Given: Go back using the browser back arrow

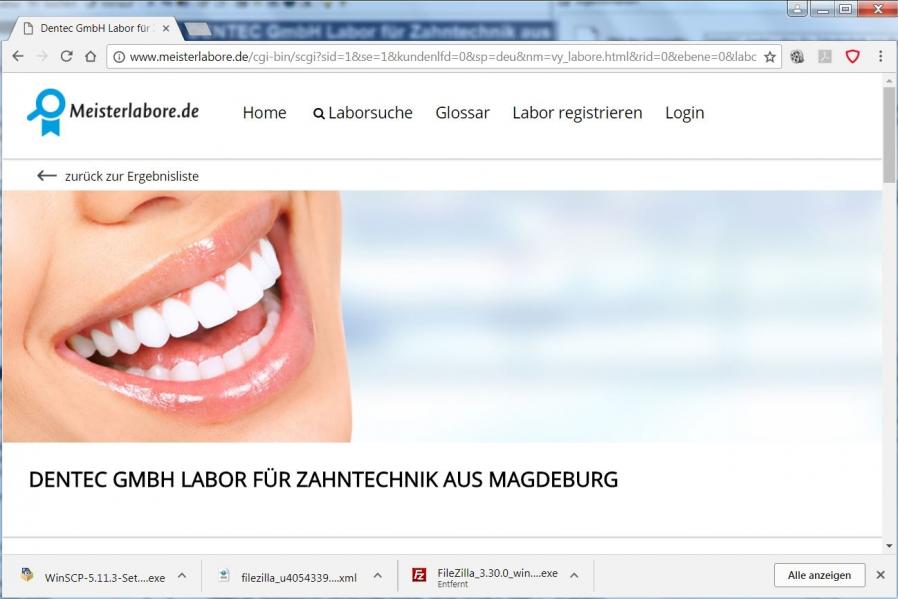Looking at the screenshot, I should click(18, 56).
